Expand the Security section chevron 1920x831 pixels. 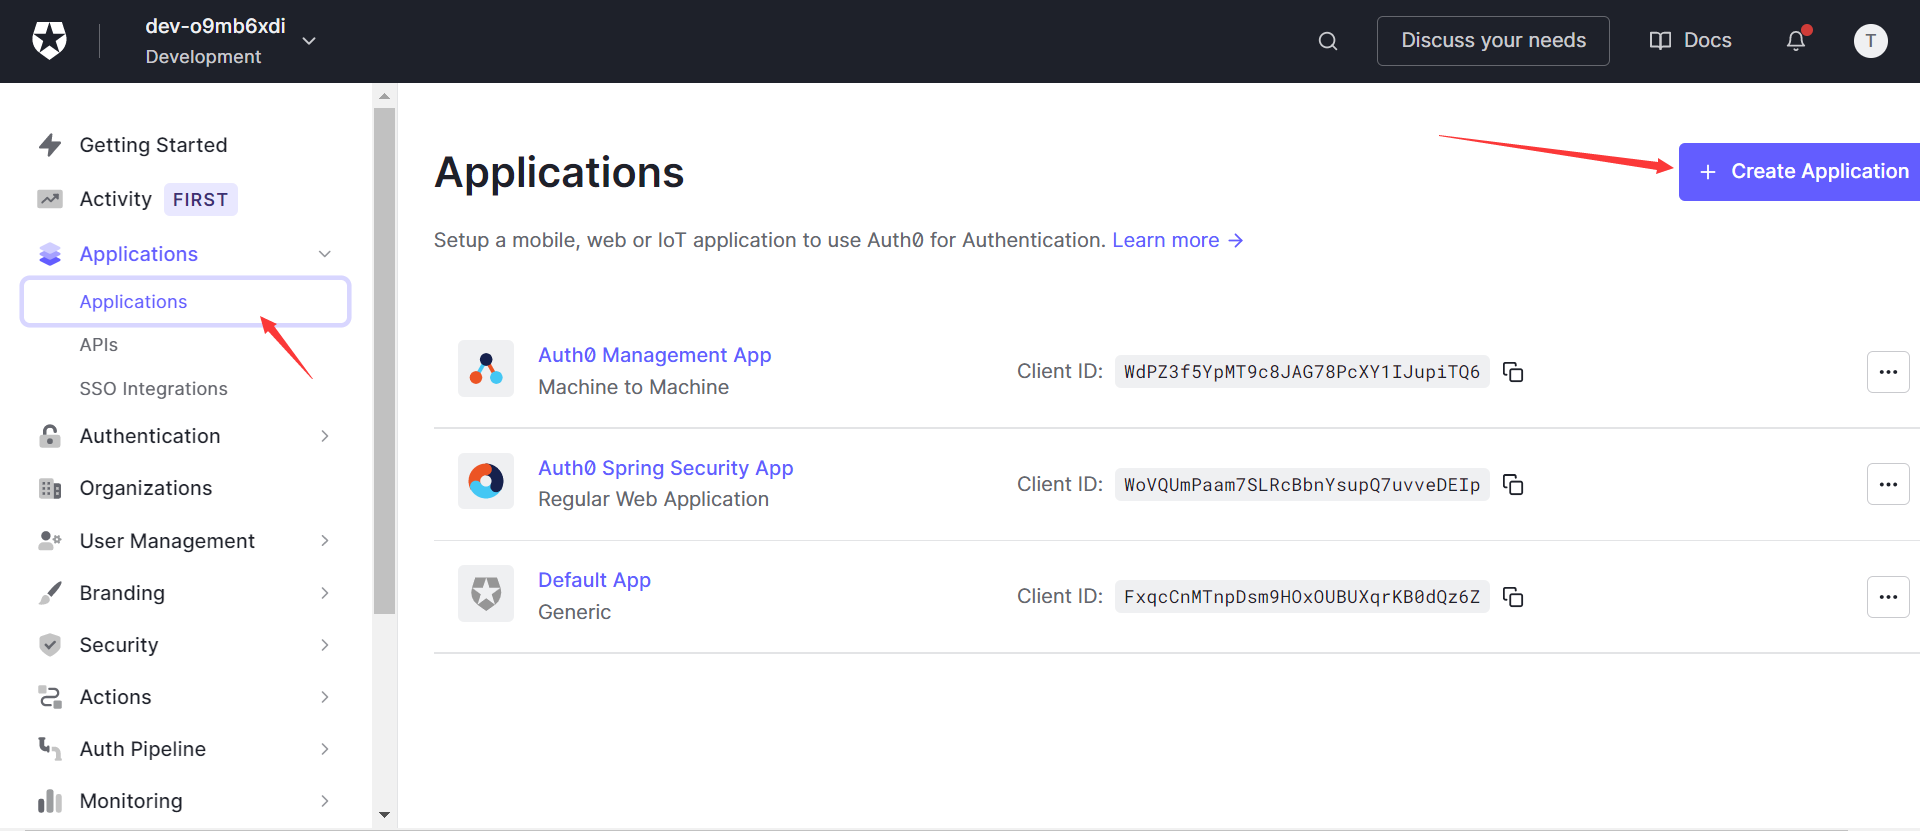[325, 645]
